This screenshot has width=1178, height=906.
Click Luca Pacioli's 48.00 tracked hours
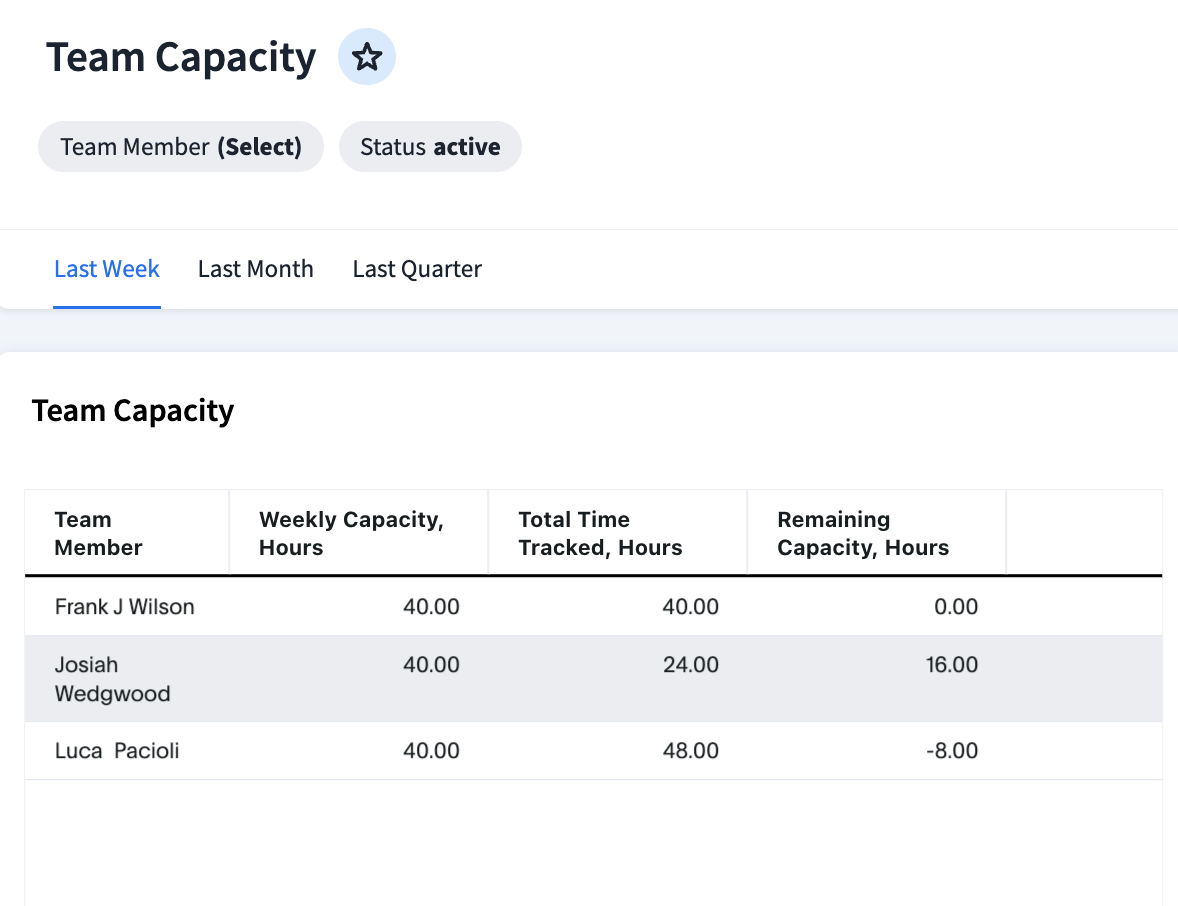pyautogui.click(x=690, y=751)
